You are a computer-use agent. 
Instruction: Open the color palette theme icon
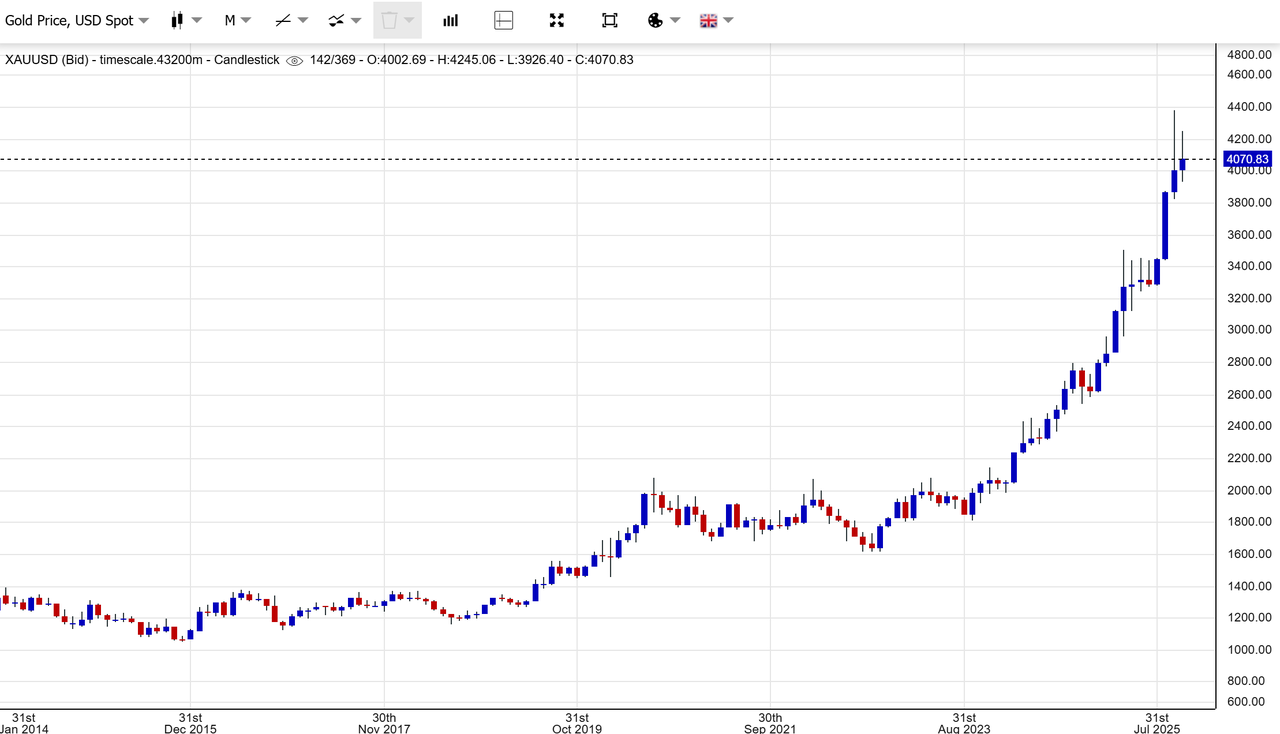click(663, 20)
